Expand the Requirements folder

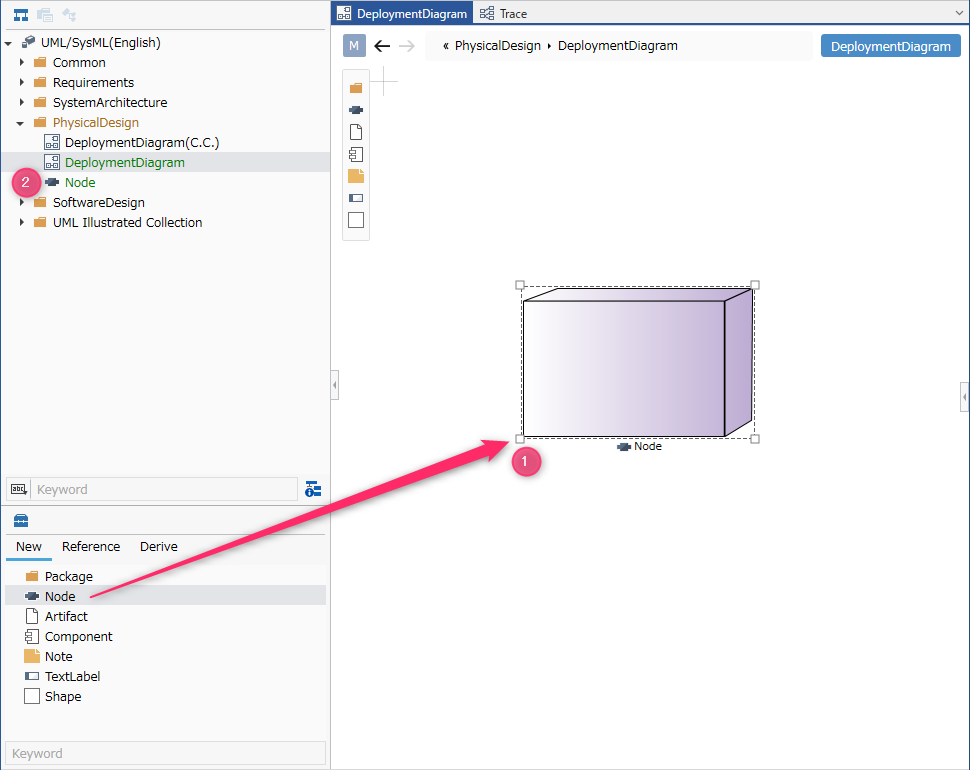[22, 82]
